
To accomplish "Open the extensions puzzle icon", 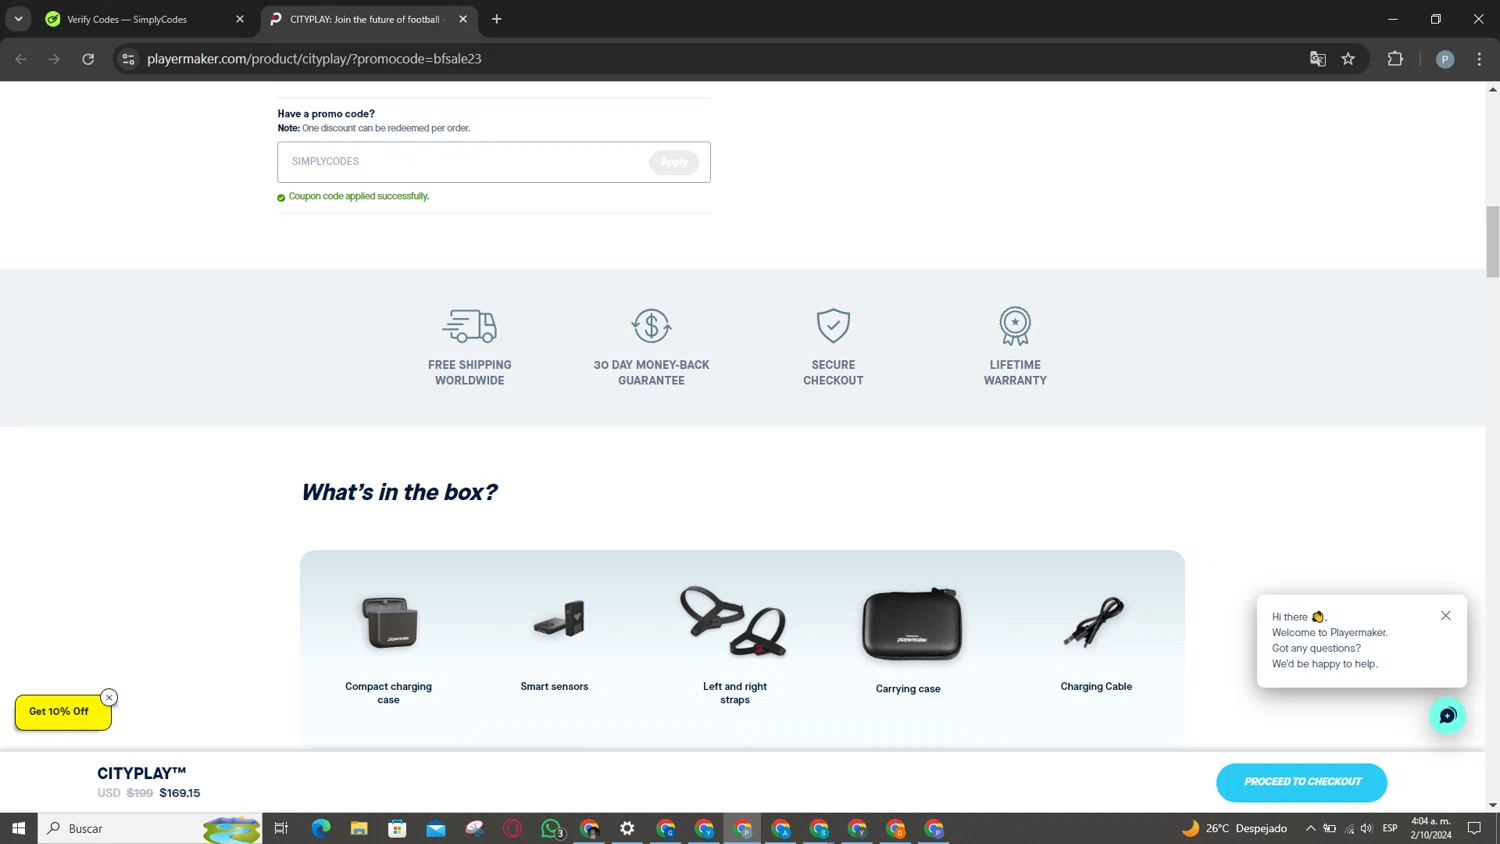I will [1395, 59].
